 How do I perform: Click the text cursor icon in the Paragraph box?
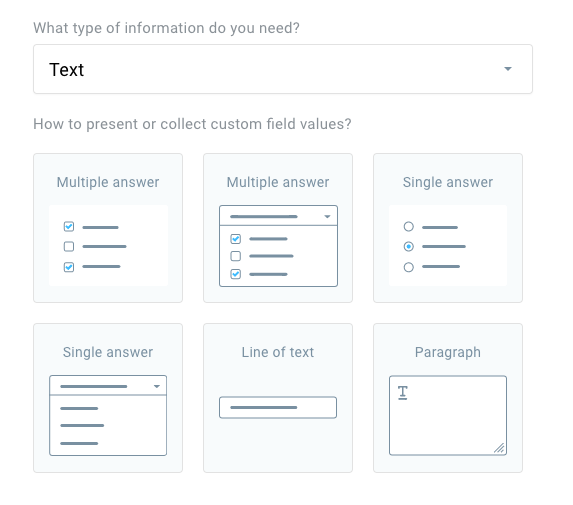click(402, 393)
